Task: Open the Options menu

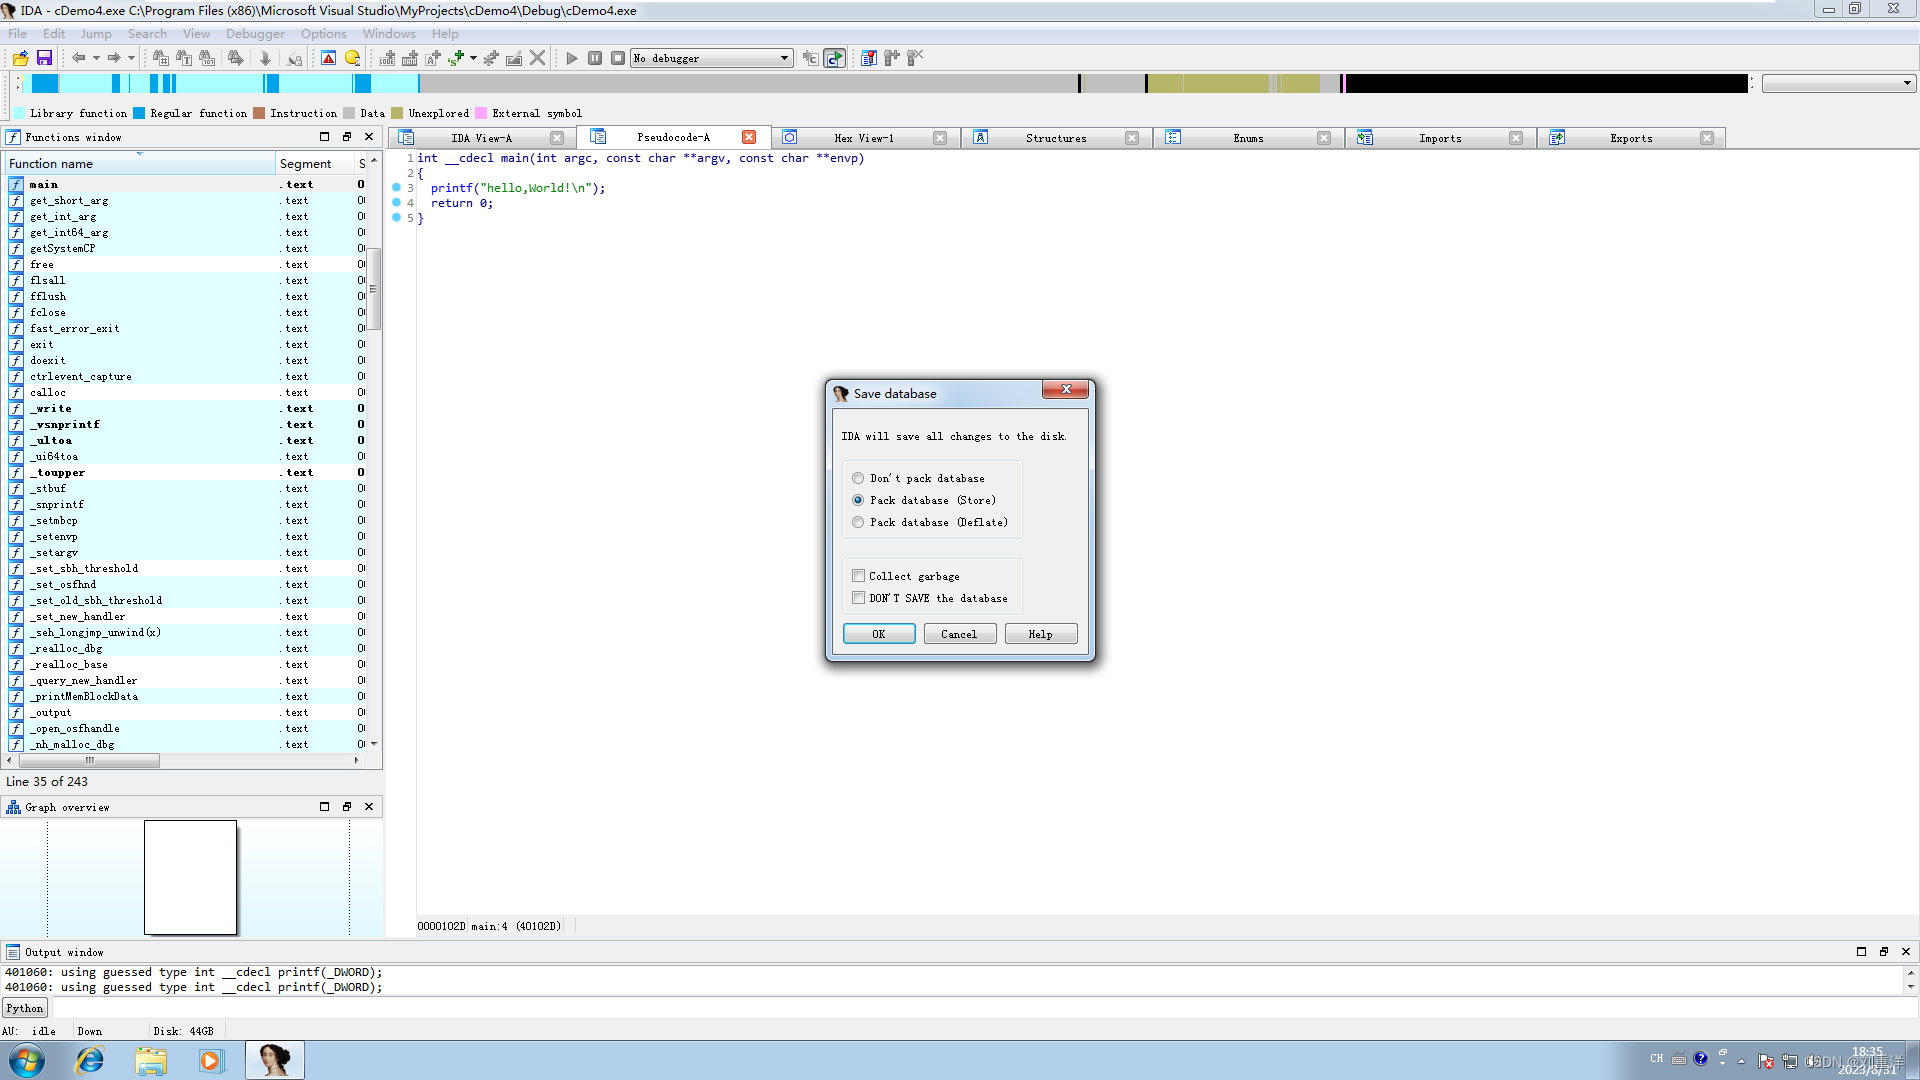Action: coord(324,33)
